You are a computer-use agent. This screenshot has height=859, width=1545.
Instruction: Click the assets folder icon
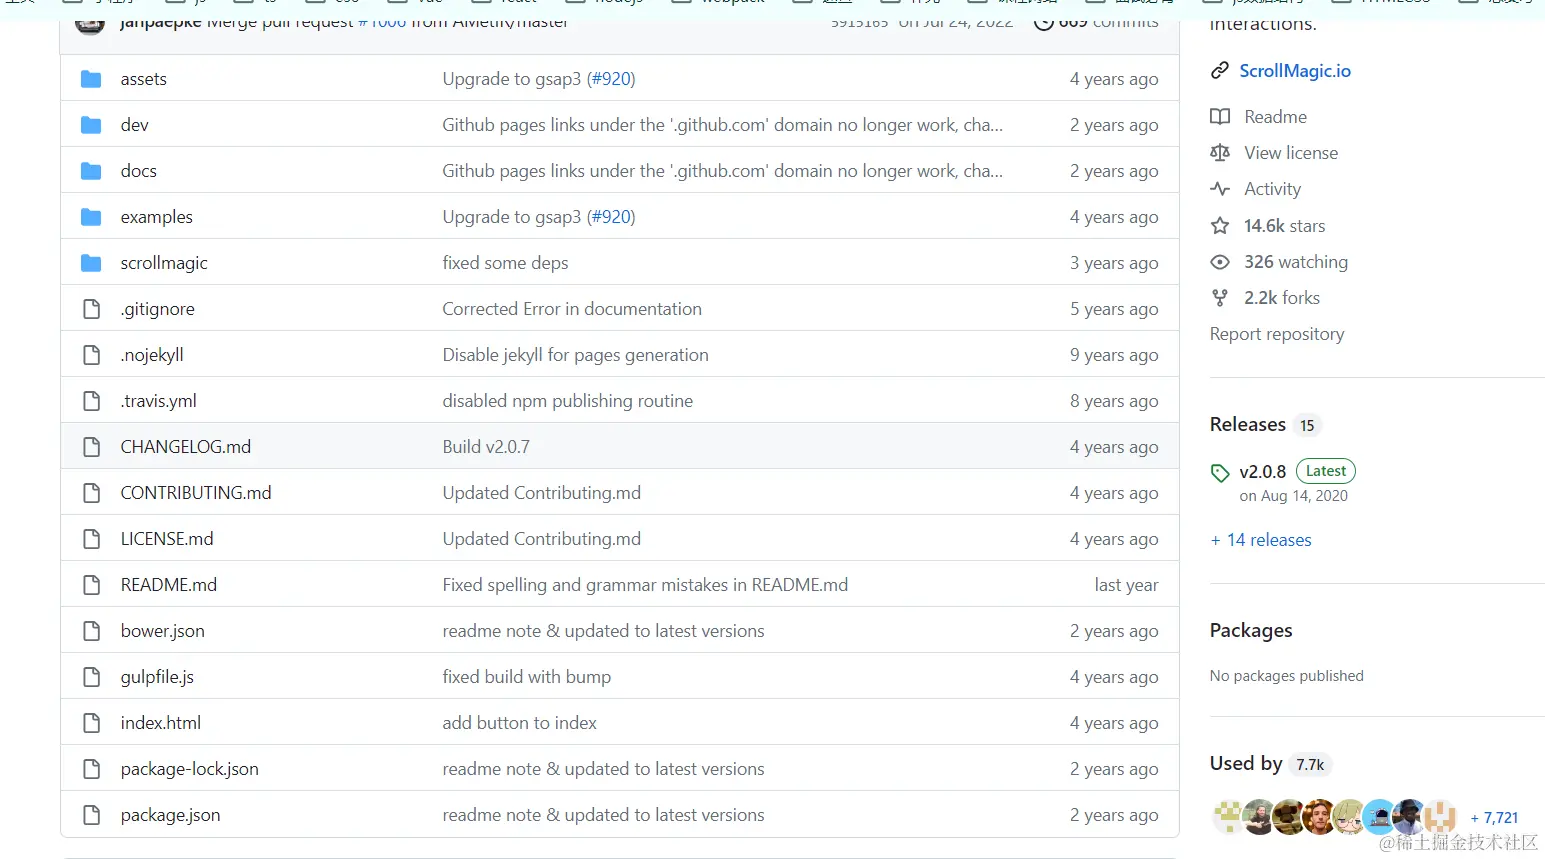(x=91, y=79)
